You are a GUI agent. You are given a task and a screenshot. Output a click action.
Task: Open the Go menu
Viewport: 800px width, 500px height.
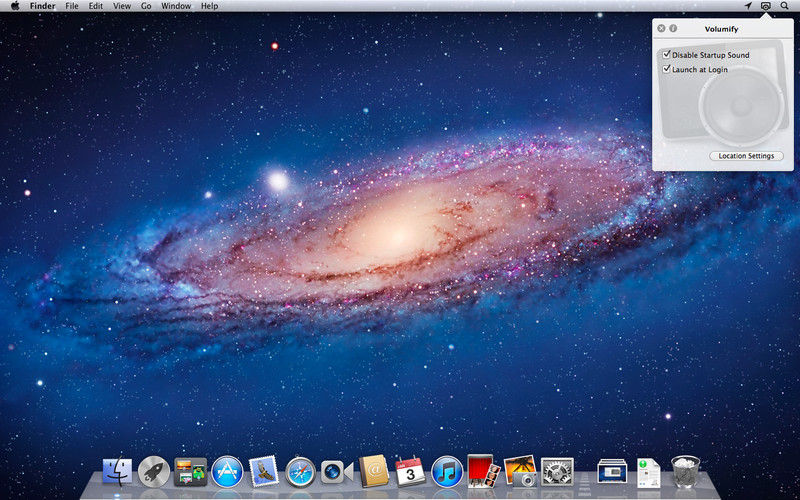pyautogui.click(x=146, y=6)
